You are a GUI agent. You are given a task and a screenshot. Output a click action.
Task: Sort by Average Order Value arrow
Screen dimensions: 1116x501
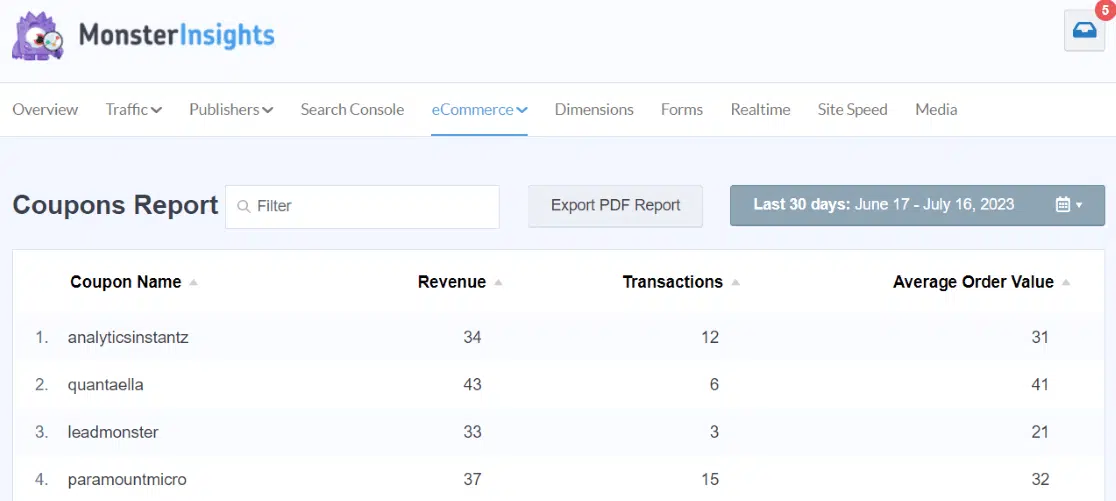(x=1066, y=283)
